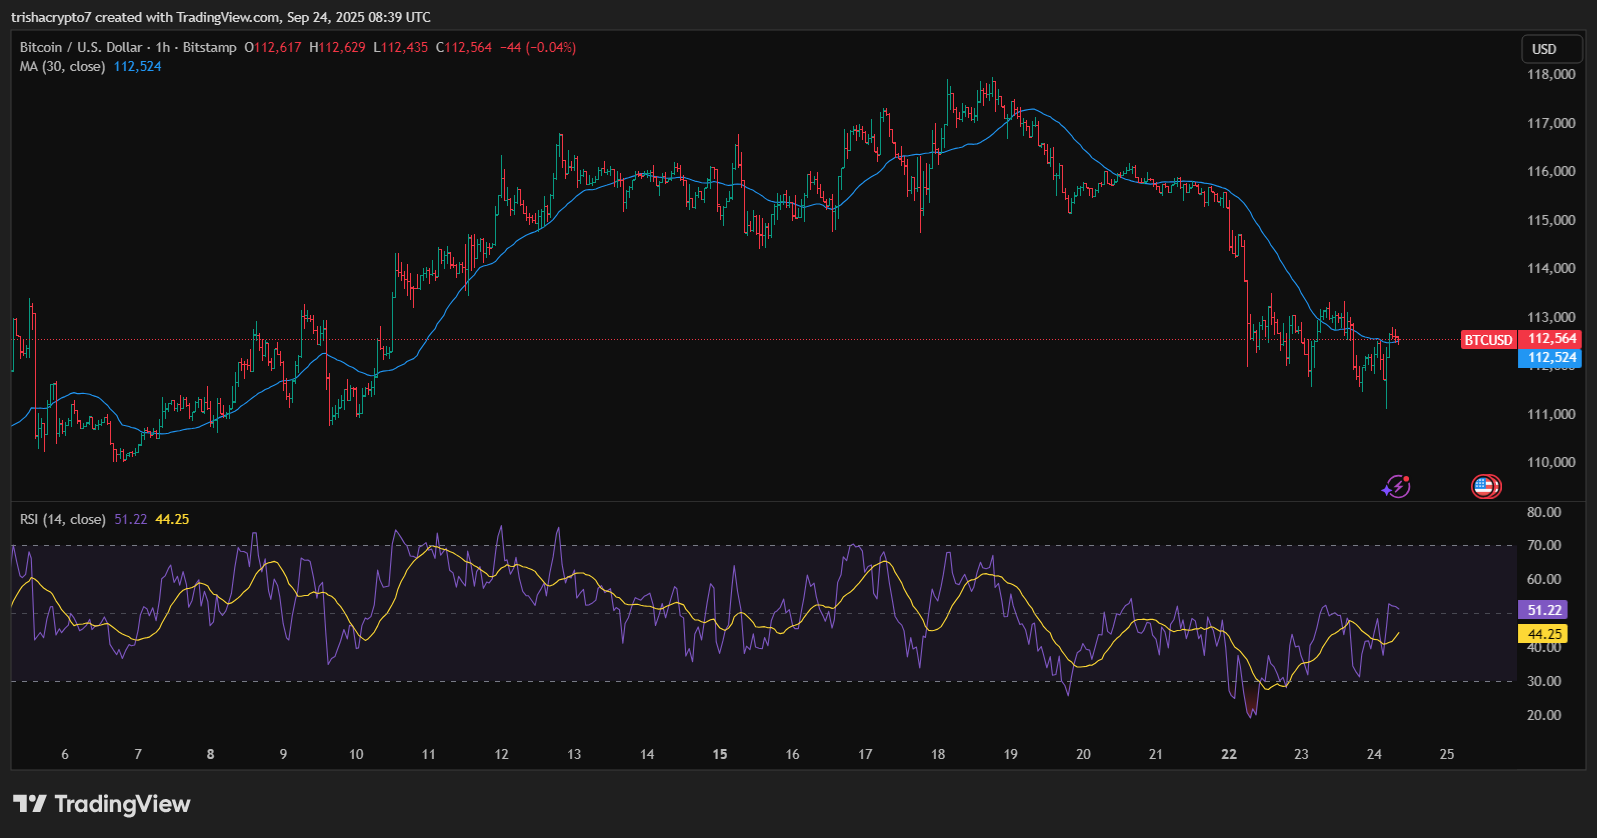This screenshot has width=1597, height=838.
Task: Click date 22 on the time axis
Action: point(1229,754)
